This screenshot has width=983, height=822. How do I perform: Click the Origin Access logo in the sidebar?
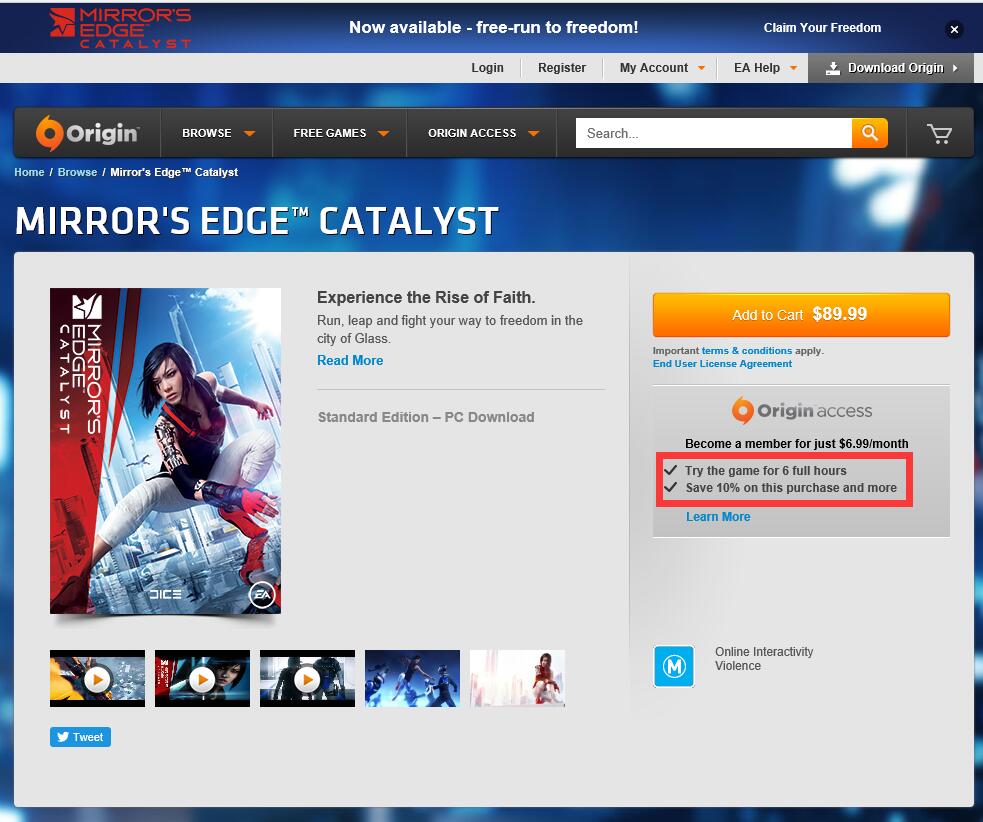coord(801,411)
